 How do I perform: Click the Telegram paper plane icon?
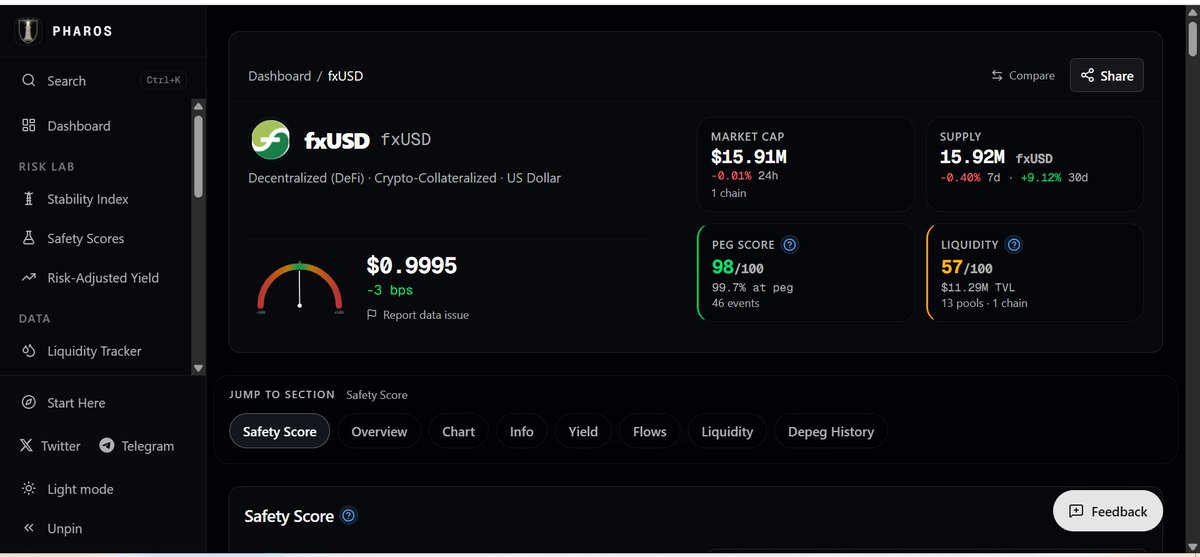pos(107,446)
